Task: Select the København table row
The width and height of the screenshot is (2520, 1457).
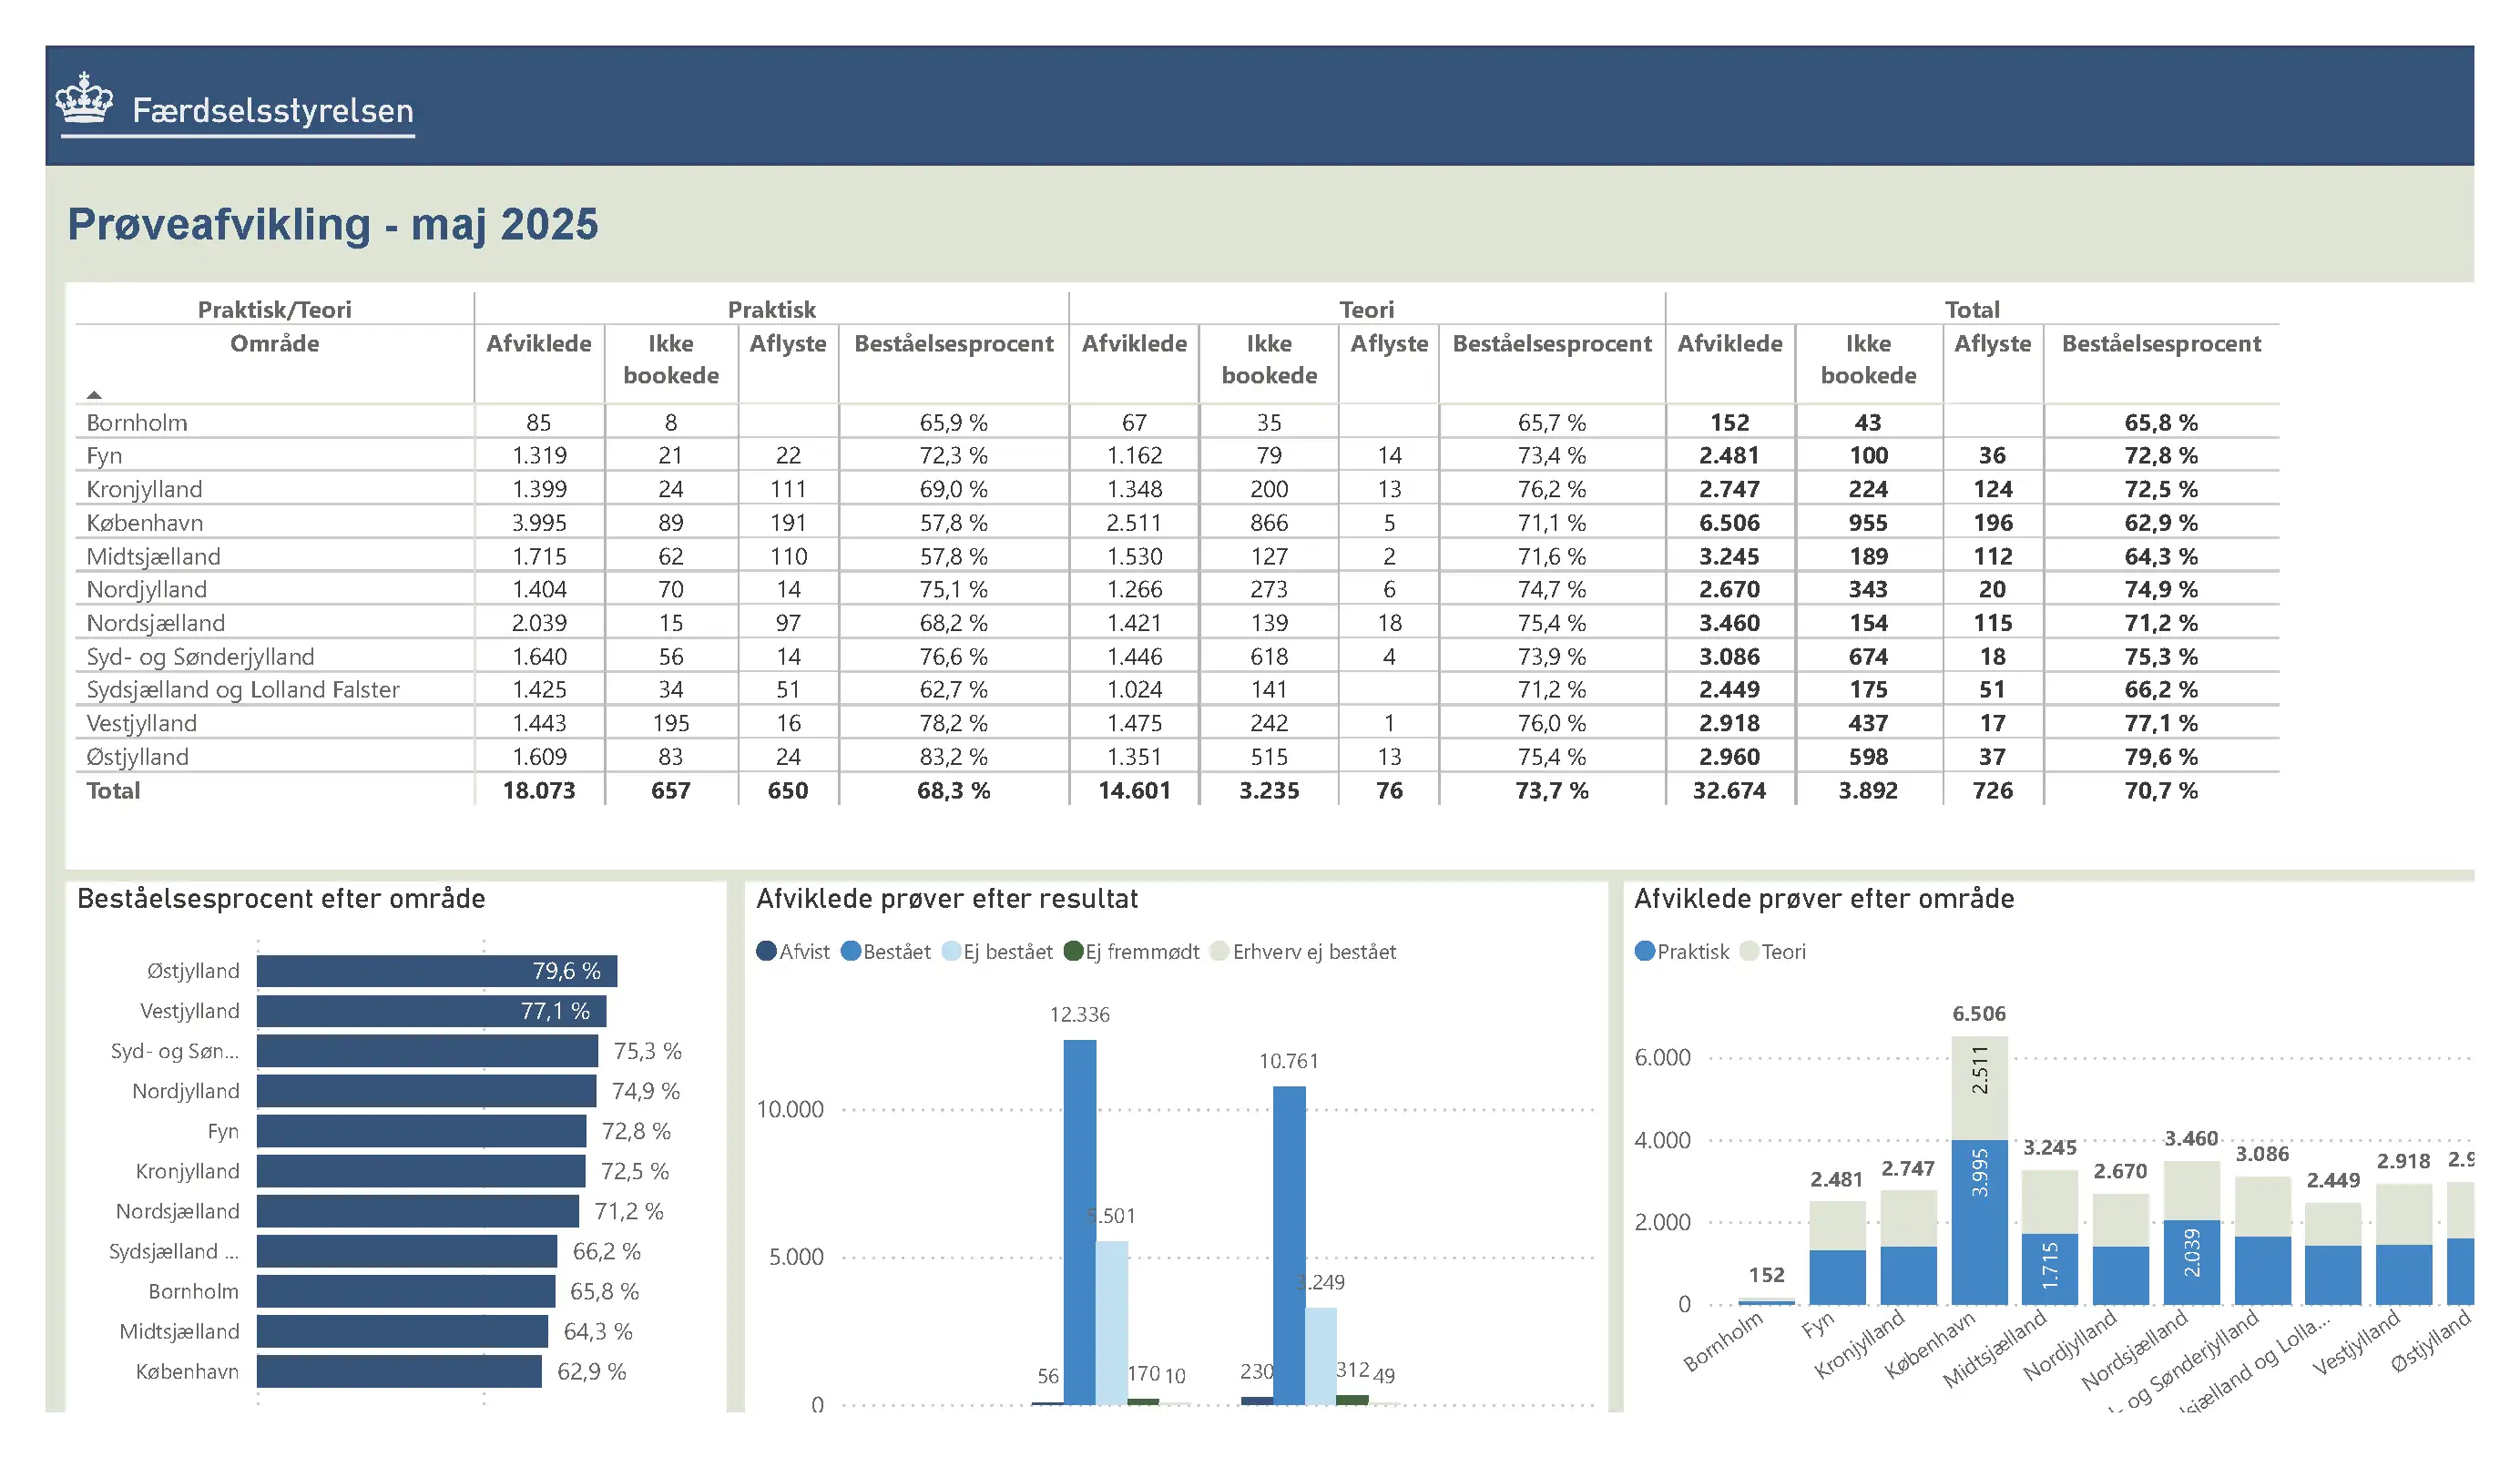Action: pyautogui.click(x=145, y=522)
